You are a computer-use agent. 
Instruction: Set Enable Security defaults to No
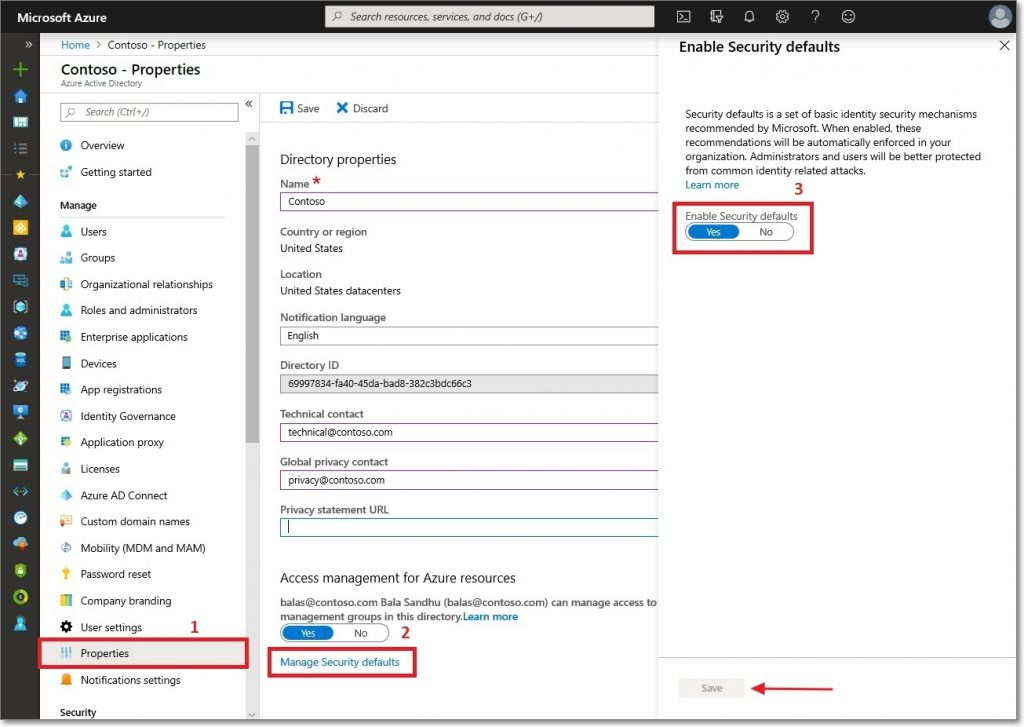[x=766, y=232]
